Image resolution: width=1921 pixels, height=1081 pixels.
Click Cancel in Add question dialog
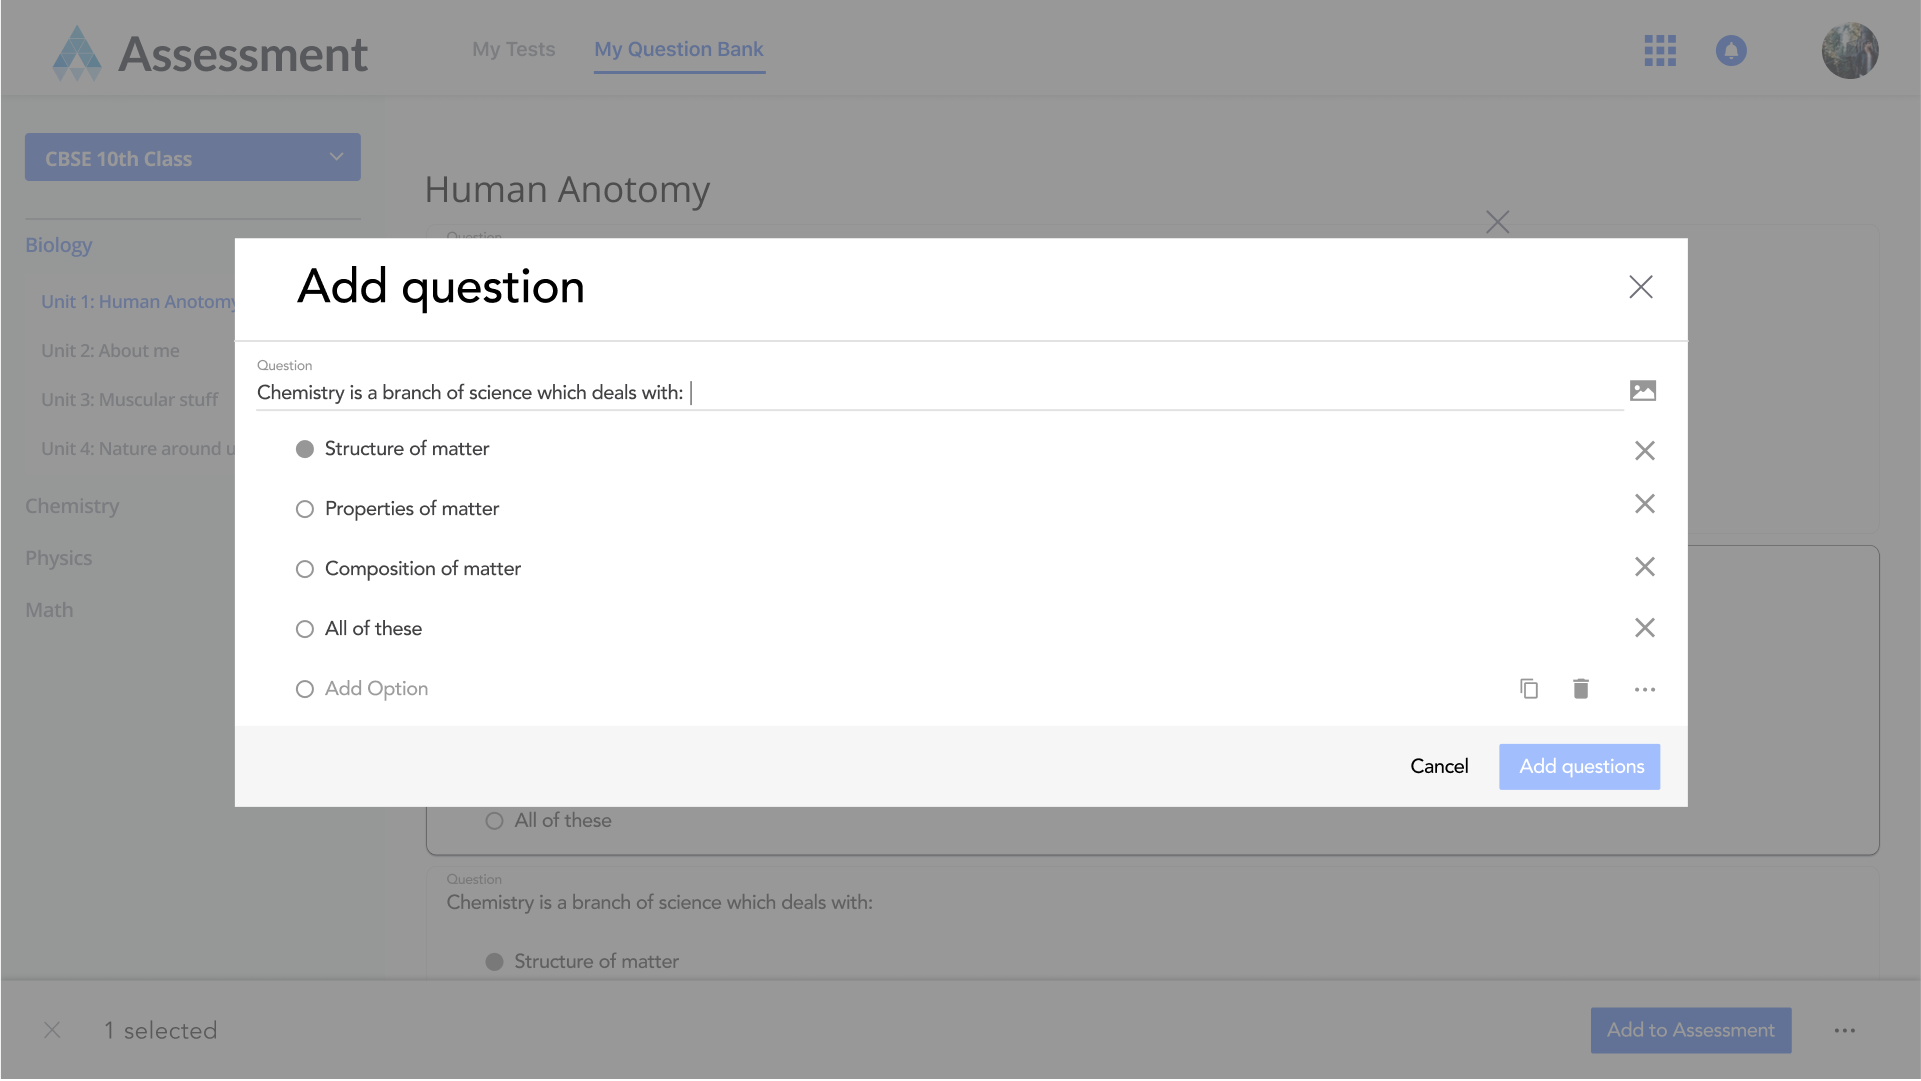click(1439, 766)
